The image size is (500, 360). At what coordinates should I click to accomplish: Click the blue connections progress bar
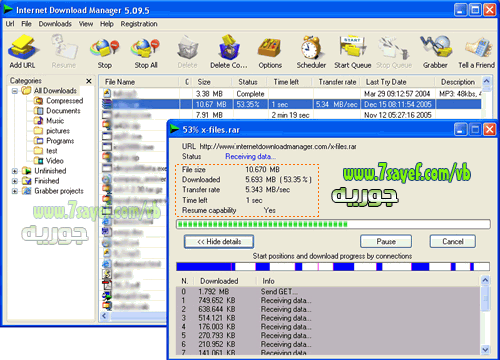[x=333, y=267]
